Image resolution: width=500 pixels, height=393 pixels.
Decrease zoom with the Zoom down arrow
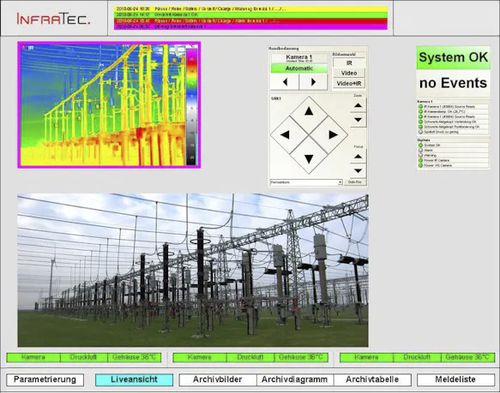358,120
